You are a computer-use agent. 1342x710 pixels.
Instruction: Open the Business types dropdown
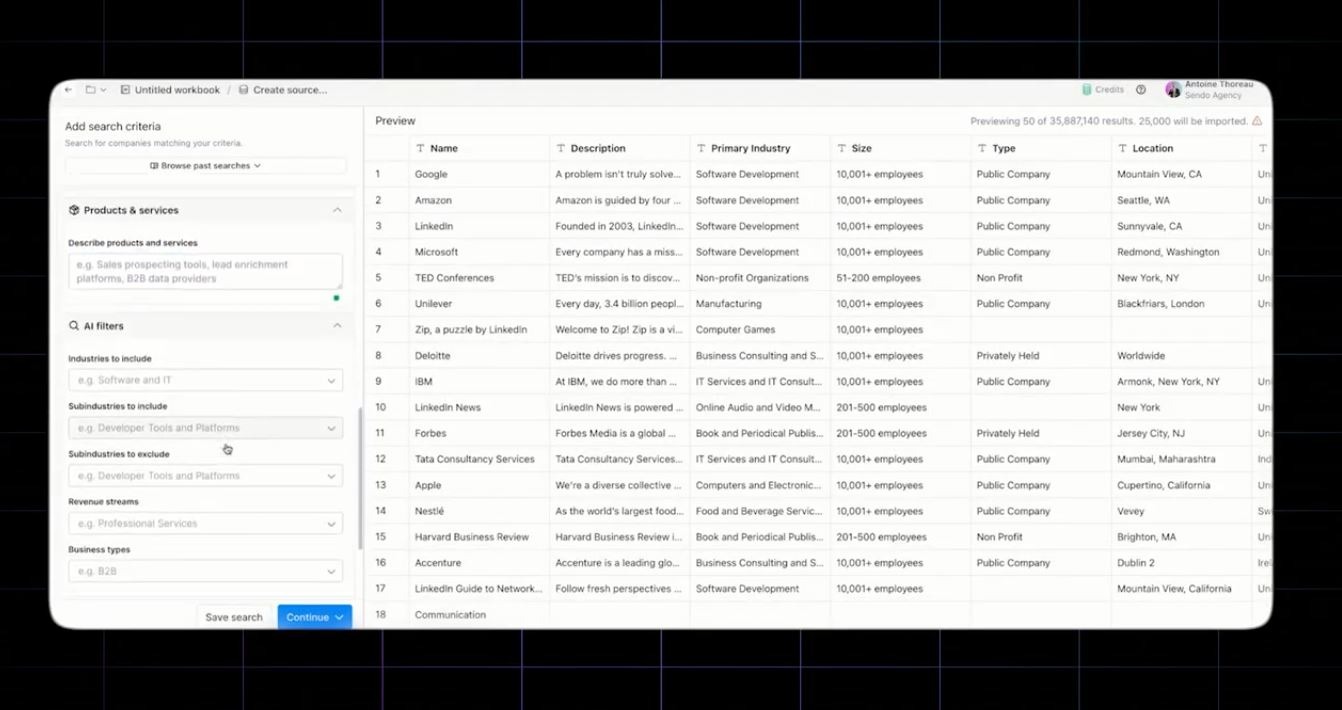(x=205, y=572)
